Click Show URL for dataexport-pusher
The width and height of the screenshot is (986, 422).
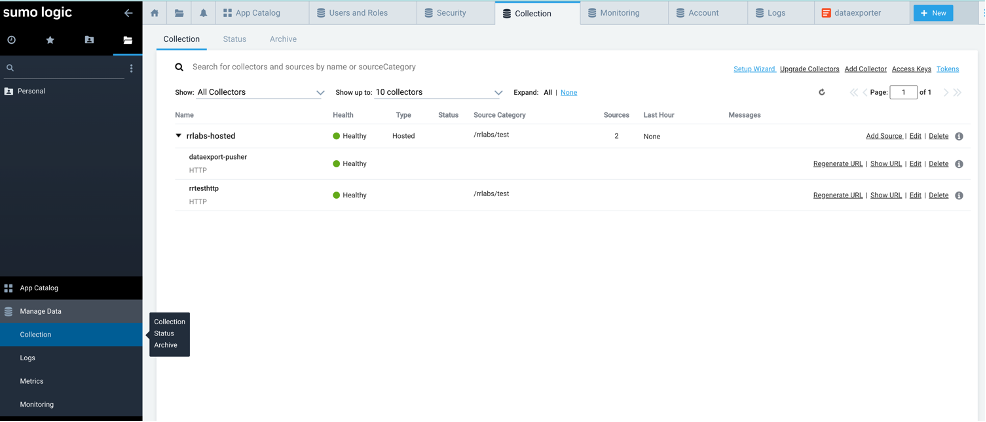886,164
